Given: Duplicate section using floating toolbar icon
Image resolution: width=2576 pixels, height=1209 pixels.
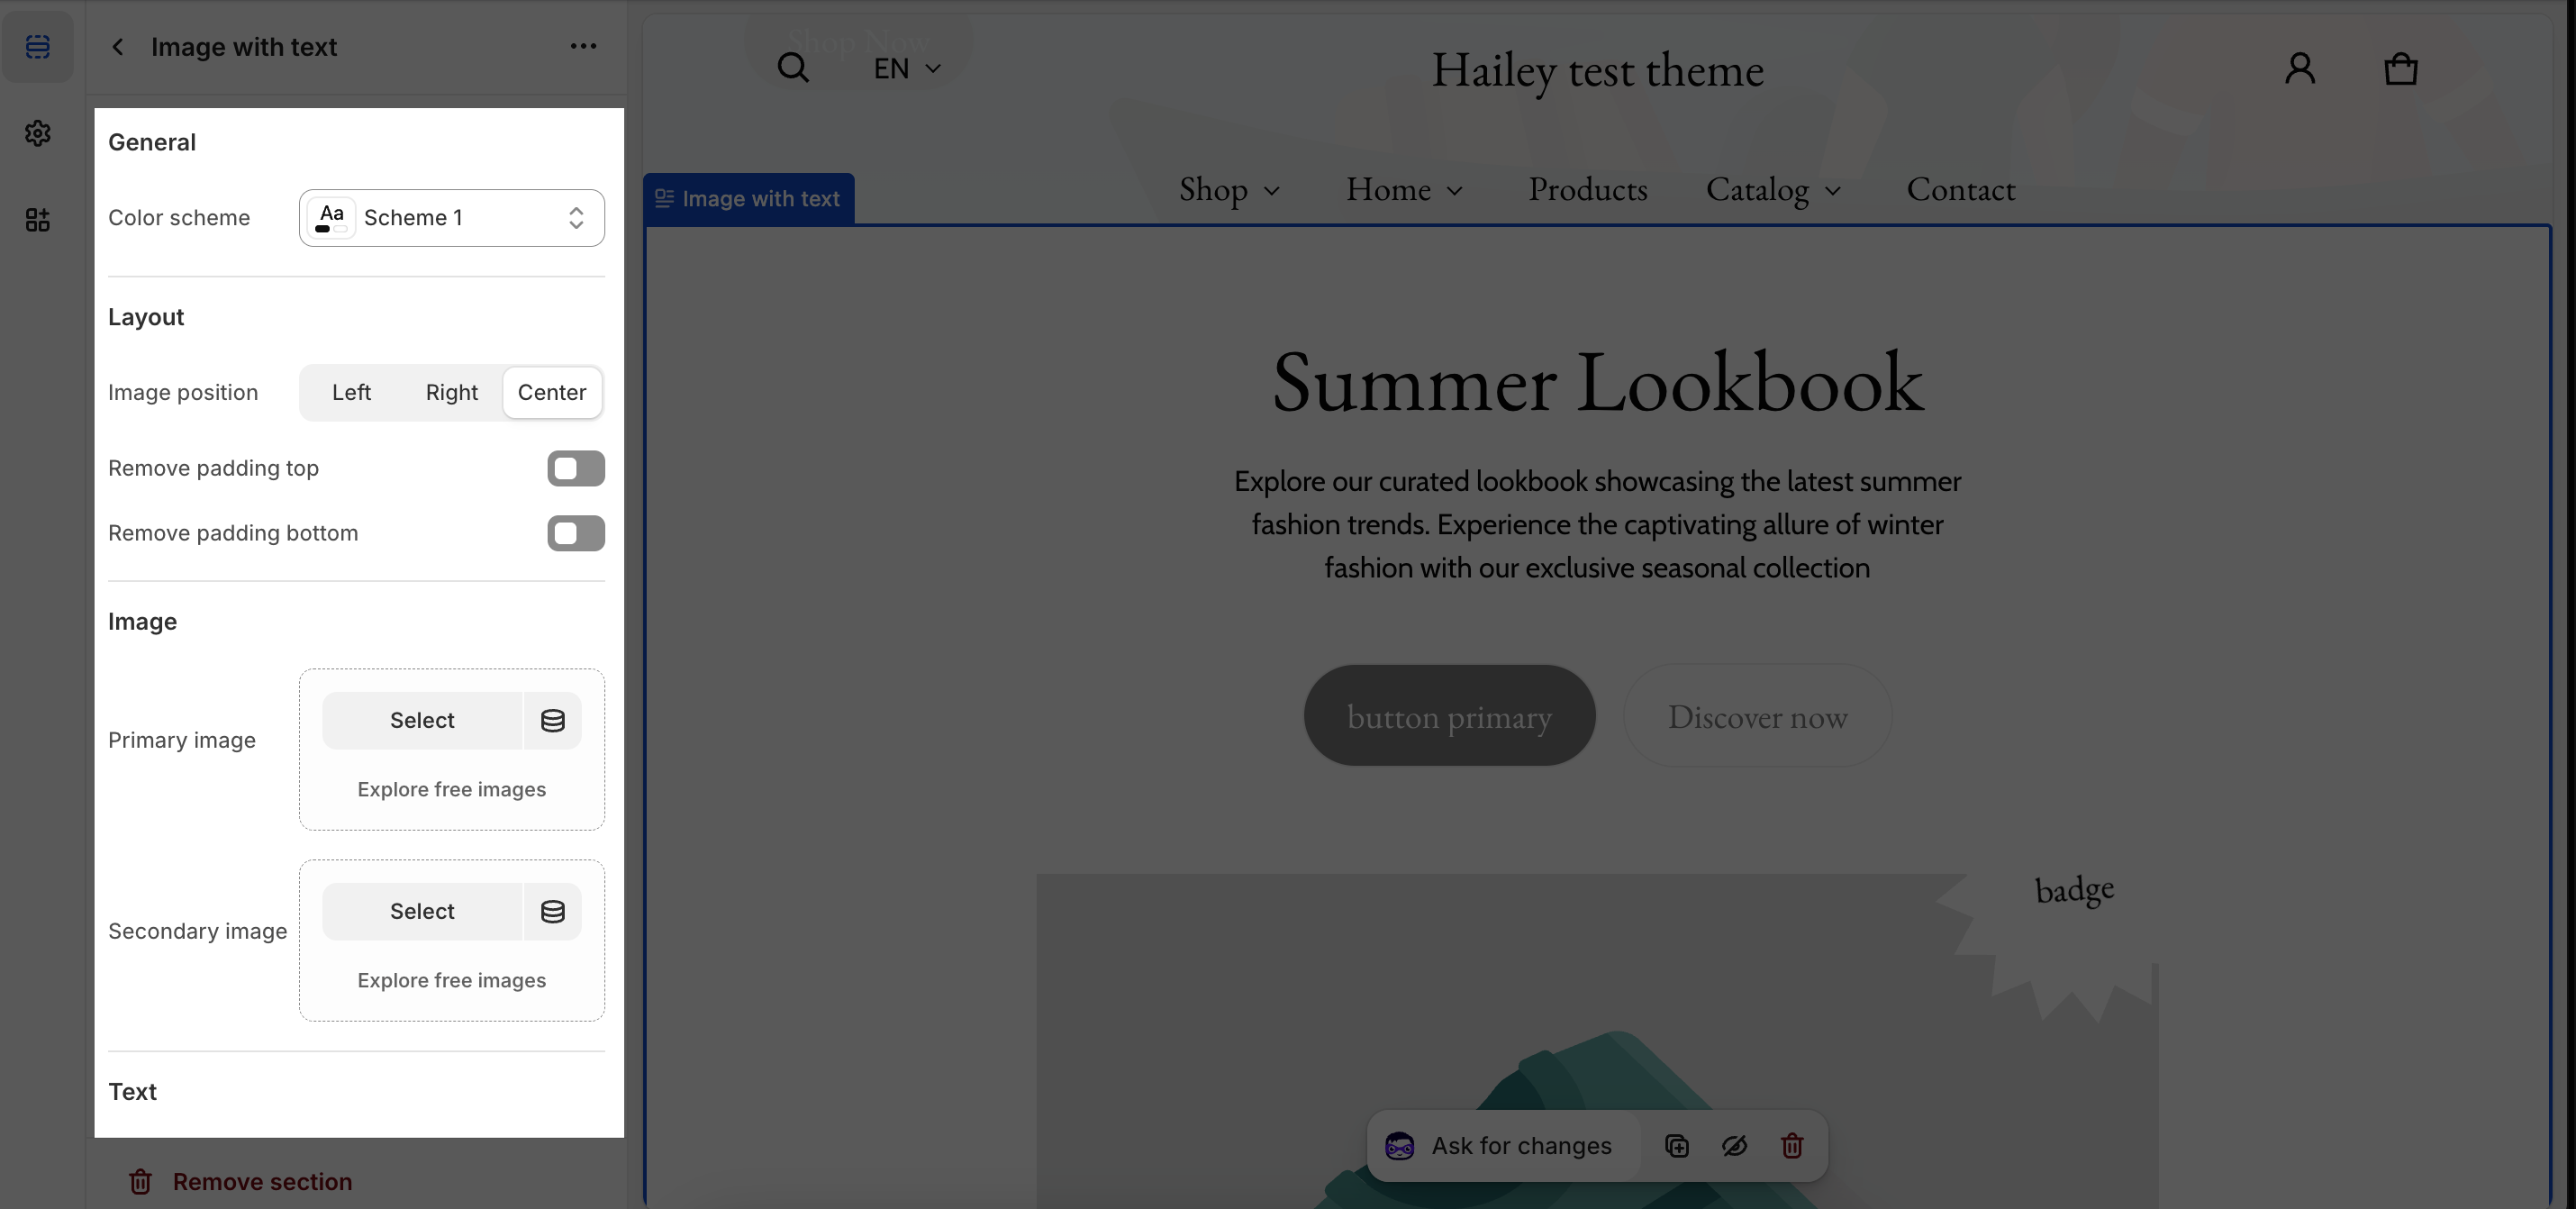Looking at the screenshot, I should coord(1677,1145).
